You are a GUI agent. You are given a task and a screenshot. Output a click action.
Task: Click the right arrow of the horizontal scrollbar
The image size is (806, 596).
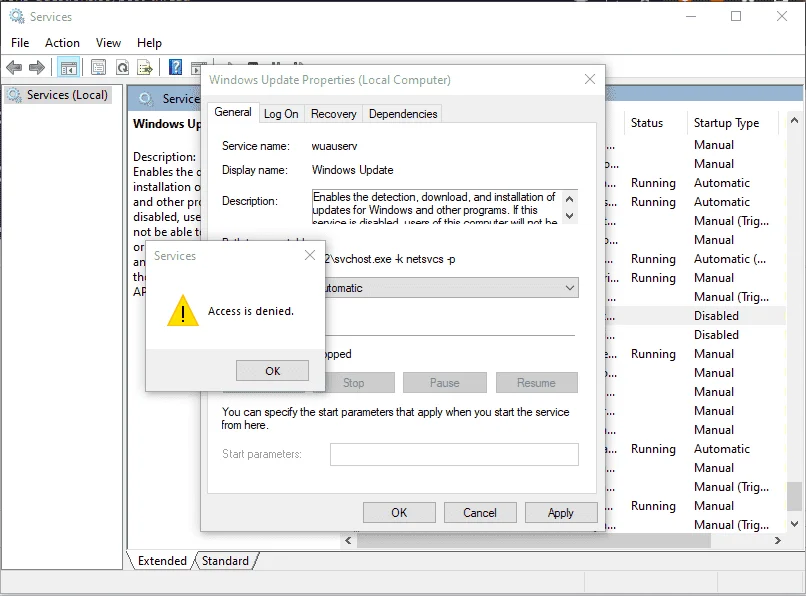click(x=777, y=540)
